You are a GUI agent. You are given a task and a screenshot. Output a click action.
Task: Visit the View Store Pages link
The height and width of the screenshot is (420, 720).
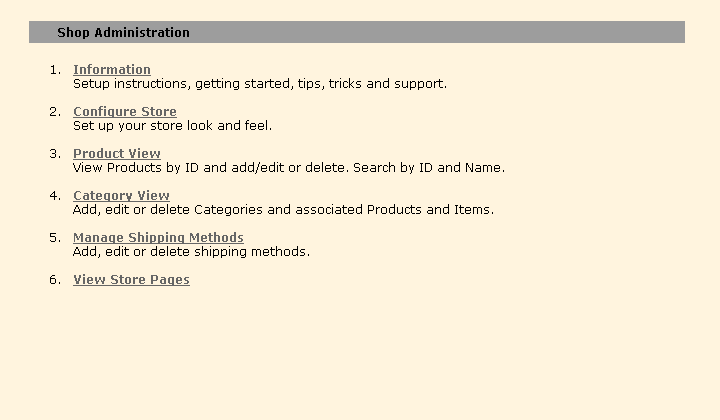131,280
